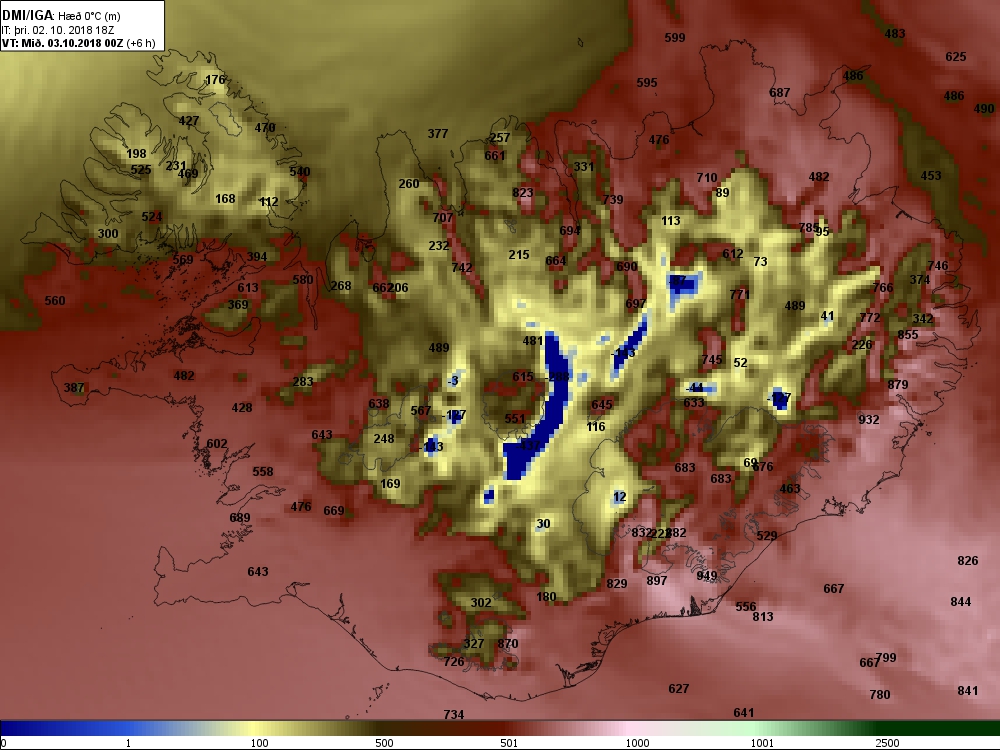Screen dimensions: 1000x750
Task: Click the map value '215'
Action: (x=519, y=254)
